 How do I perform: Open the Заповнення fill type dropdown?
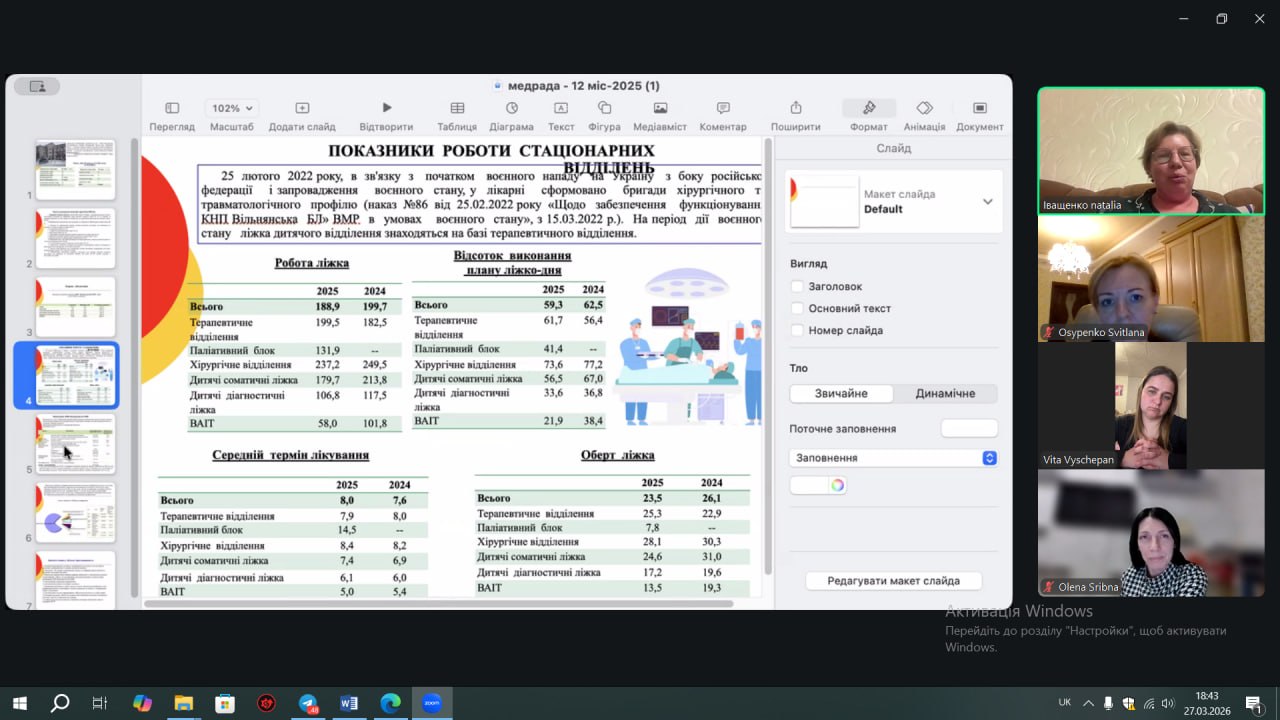(893, 458)
